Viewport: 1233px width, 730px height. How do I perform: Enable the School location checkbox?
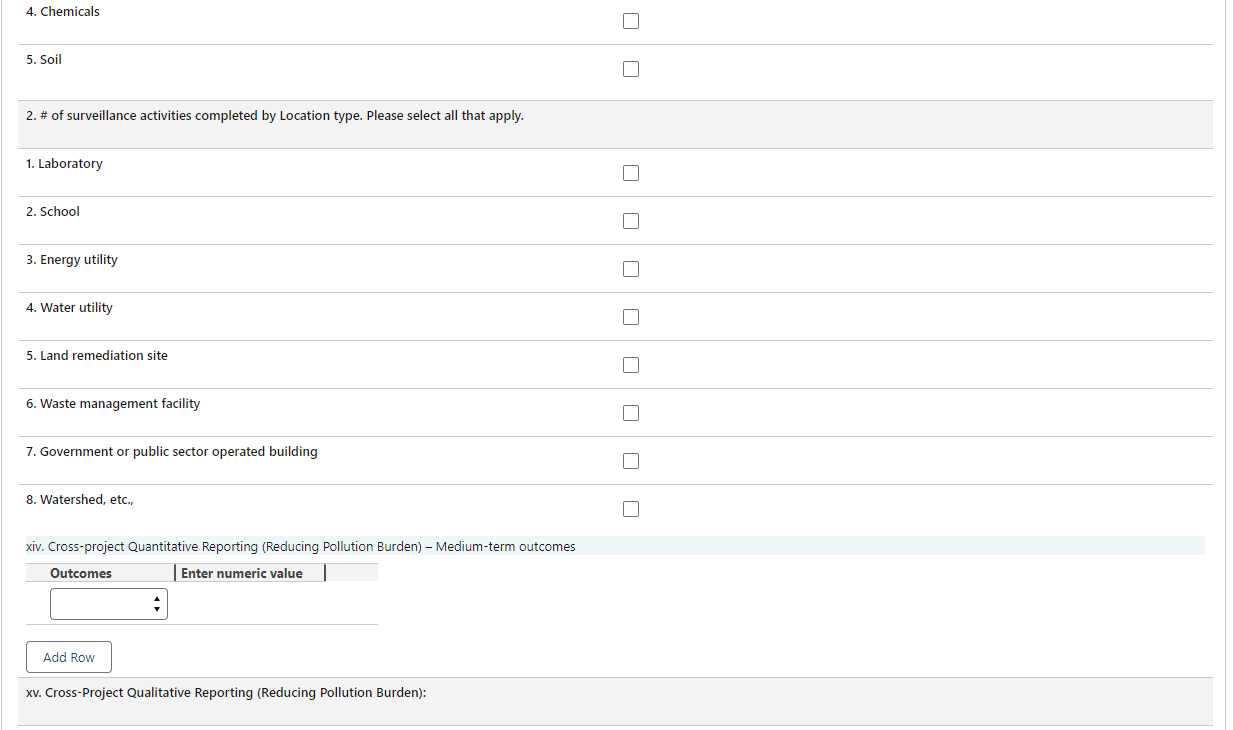click(630, 221)
